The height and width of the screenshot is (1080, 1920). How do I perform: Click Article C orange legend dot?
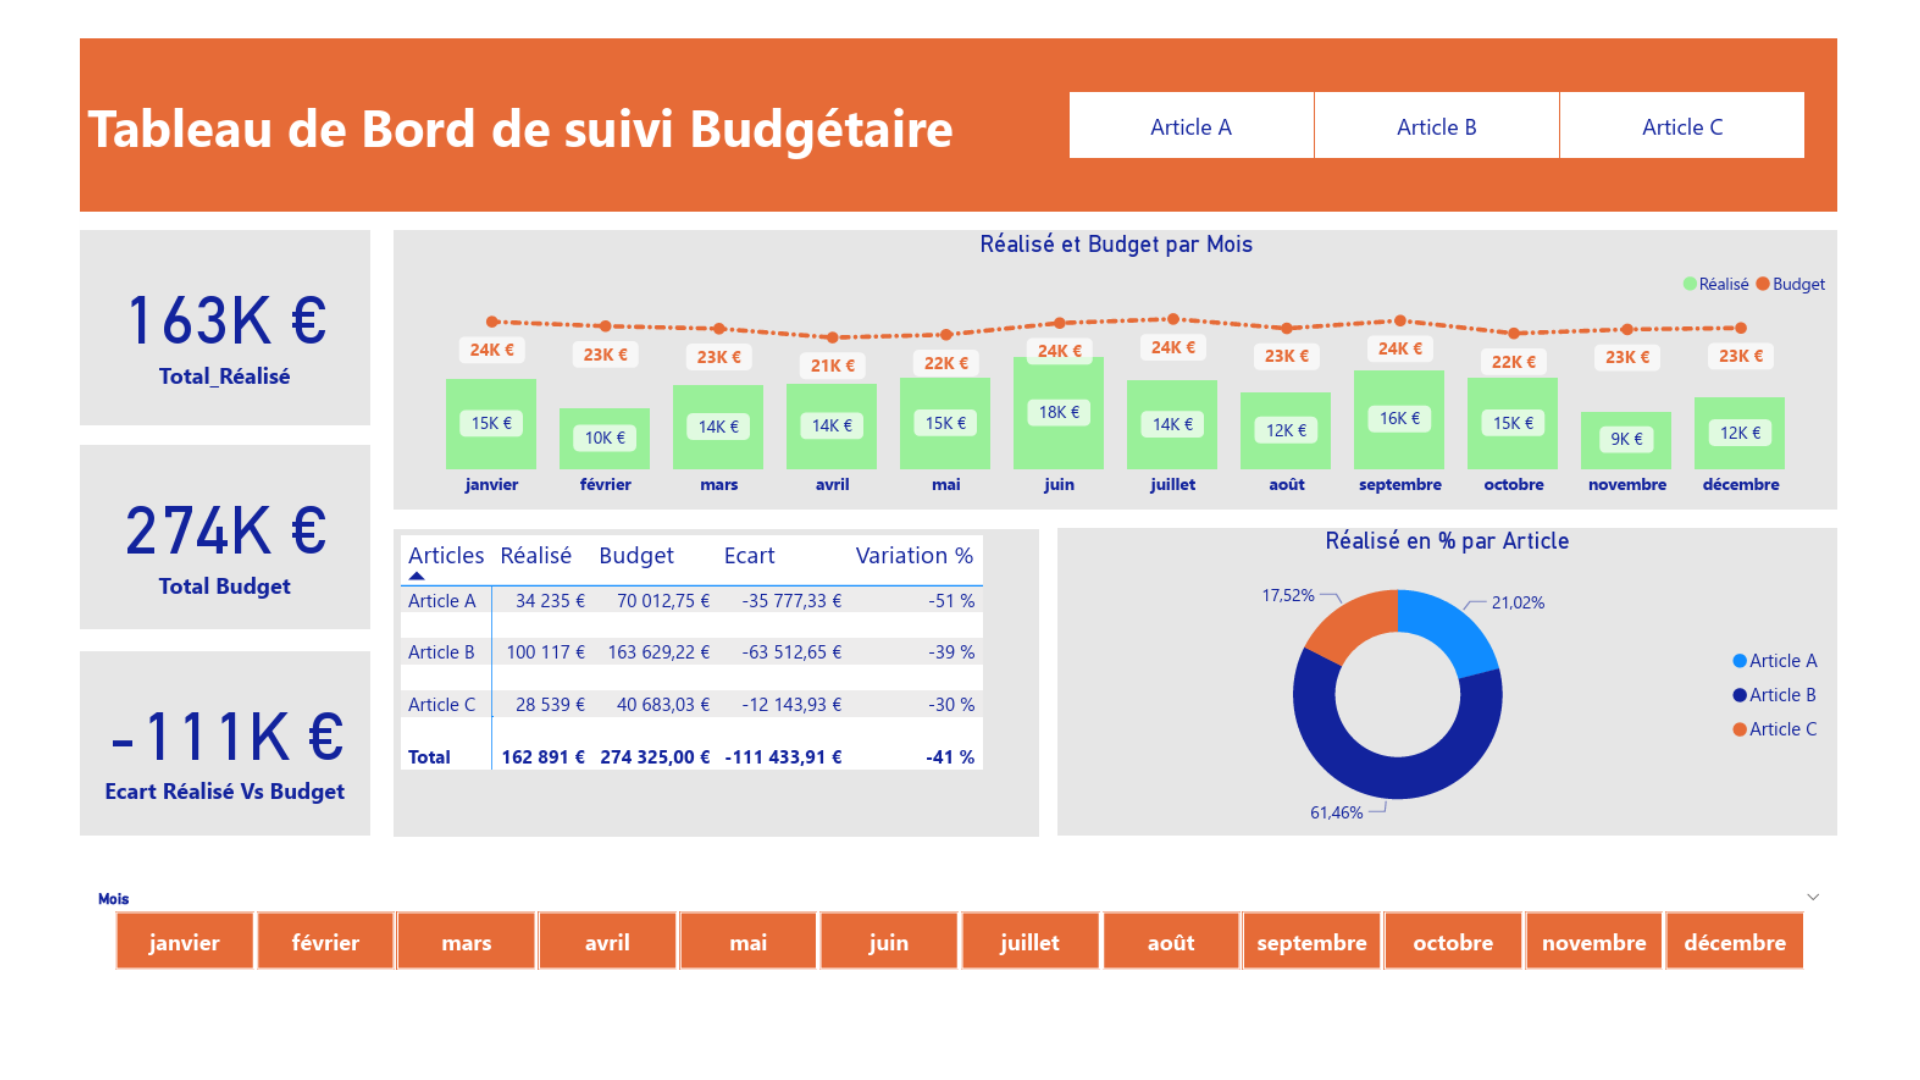(x=1740, y=729)
